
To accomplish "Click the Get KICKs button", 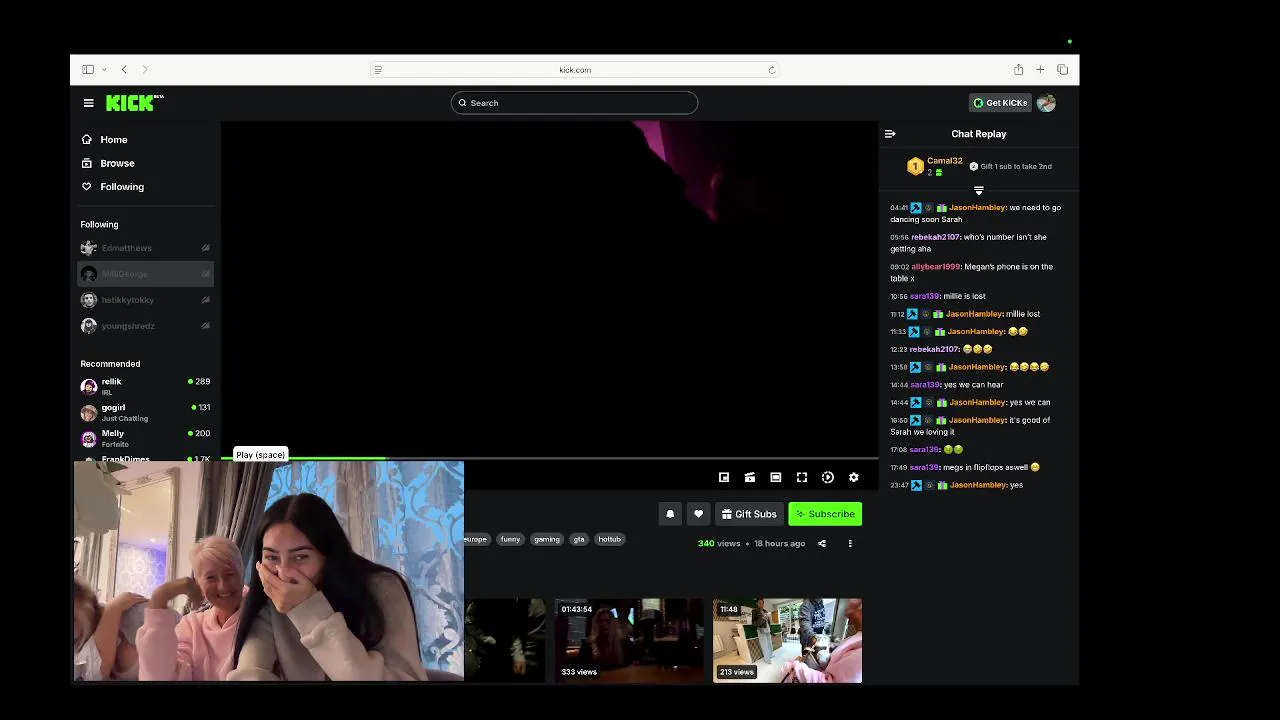I will pyautogui.click(x=1000, y=103).
